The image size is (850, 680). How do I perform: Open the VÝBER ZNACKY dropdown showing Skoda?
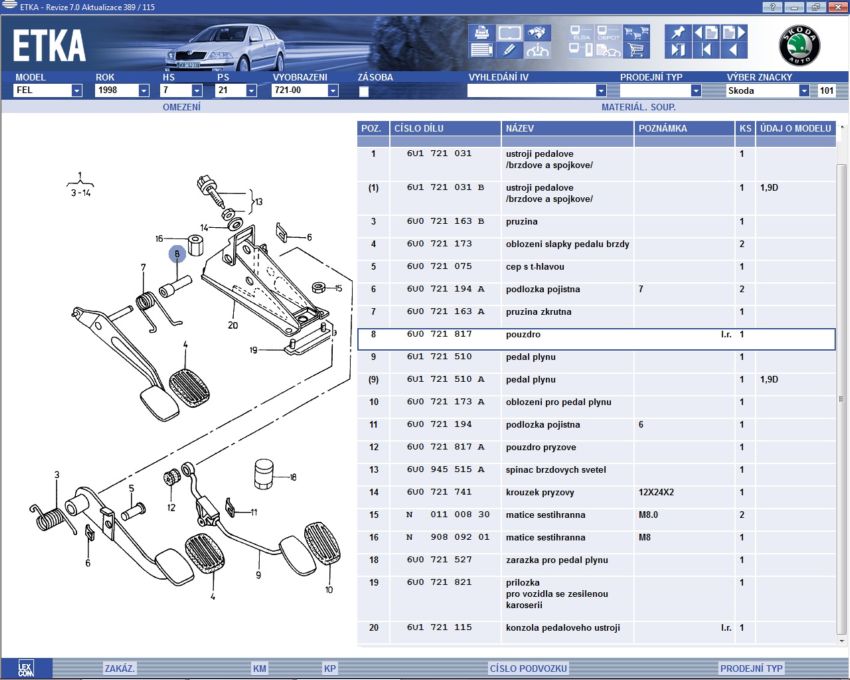click(767, 91)
